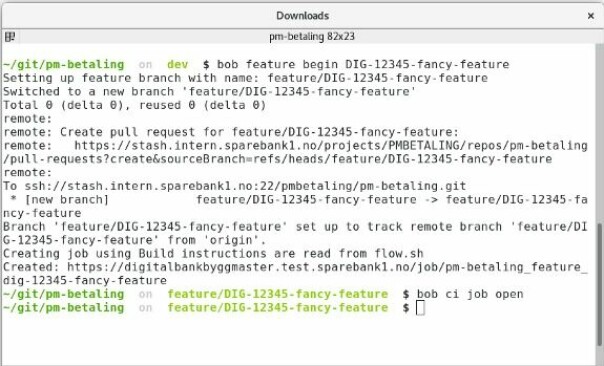Click 'Total 0 (delta 0), reused 0' line
604x366 pixels.
[x=134, y=105]
